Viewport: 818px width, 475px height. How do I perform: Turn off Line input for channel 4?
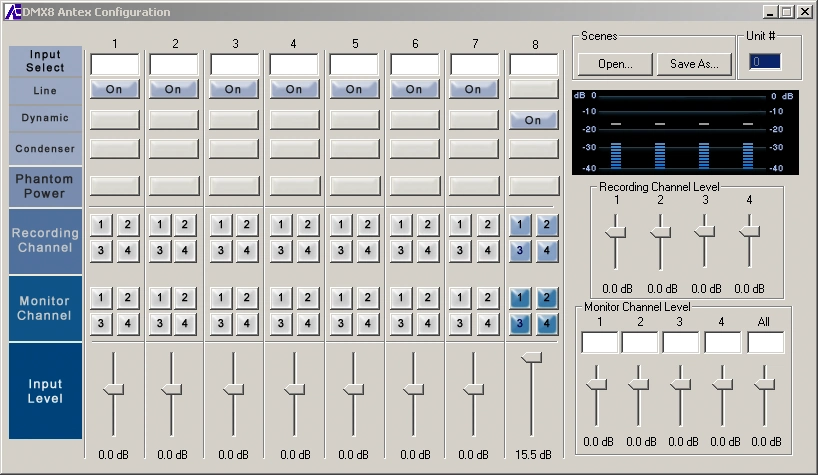[294, 89]
